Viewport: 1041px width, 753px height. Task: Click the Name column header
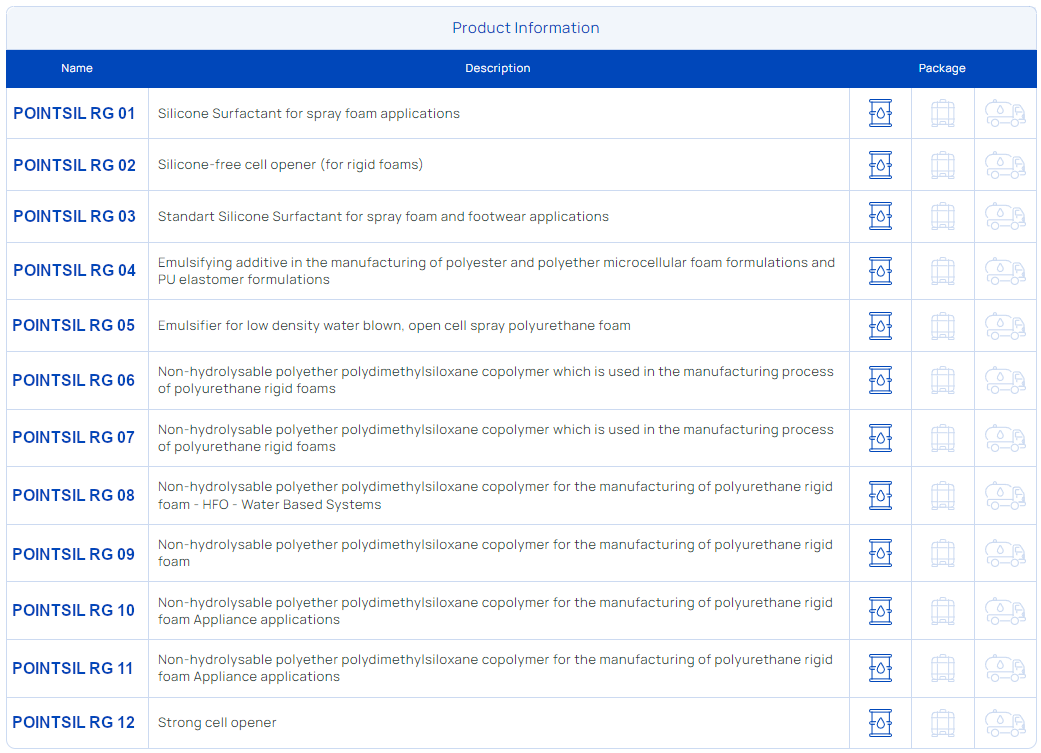click(x=77, y=69)
